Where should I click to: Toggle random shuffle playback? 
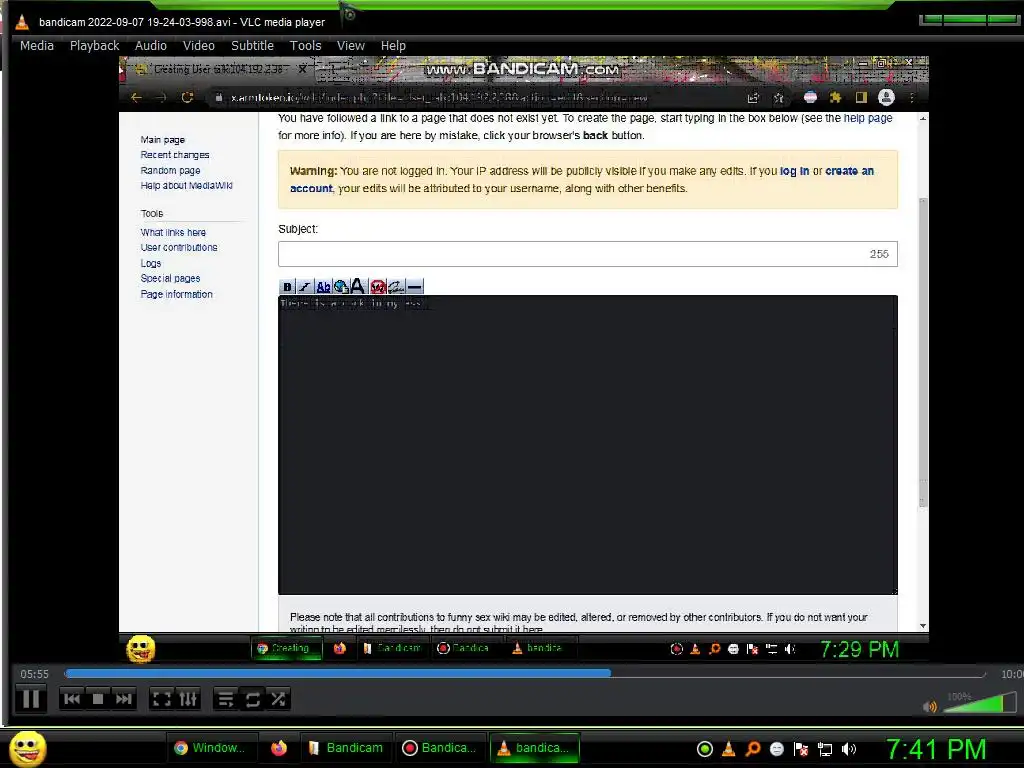pos(278,699)
